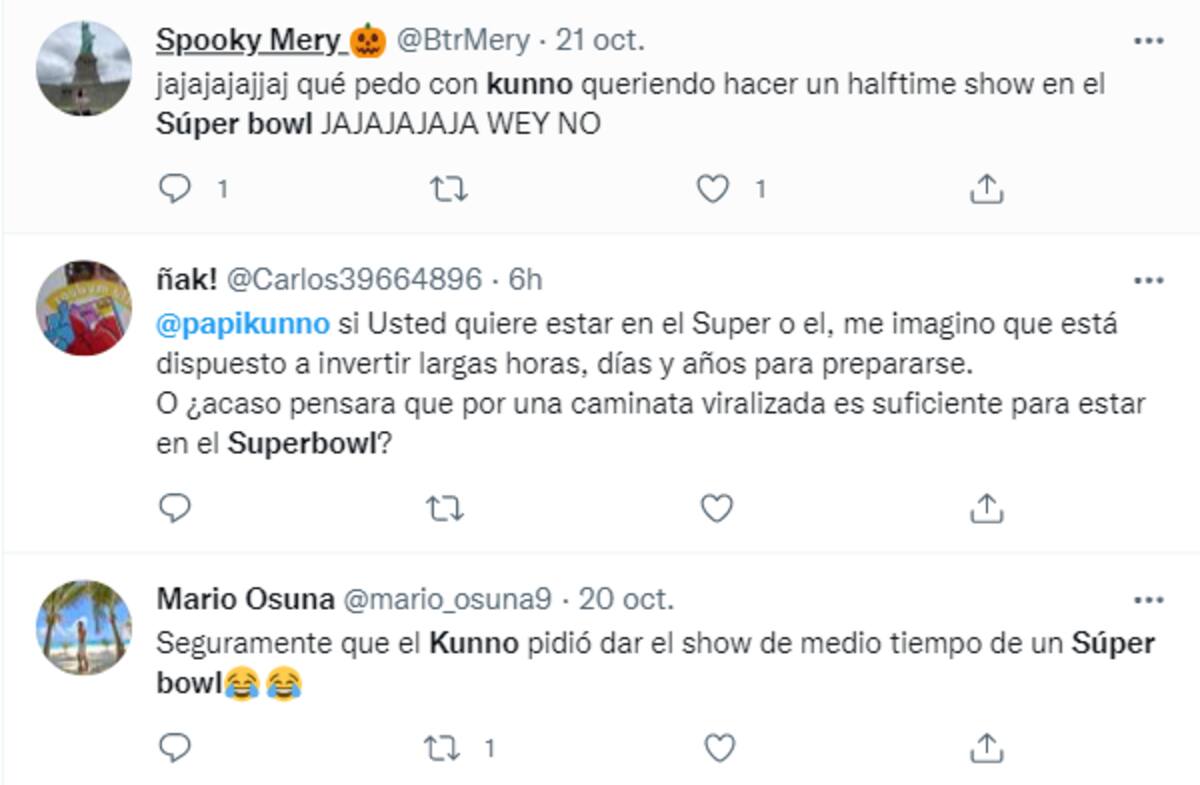Open the @papikunno mention link
The image size is (1200, 785).
tap(243, 325)
